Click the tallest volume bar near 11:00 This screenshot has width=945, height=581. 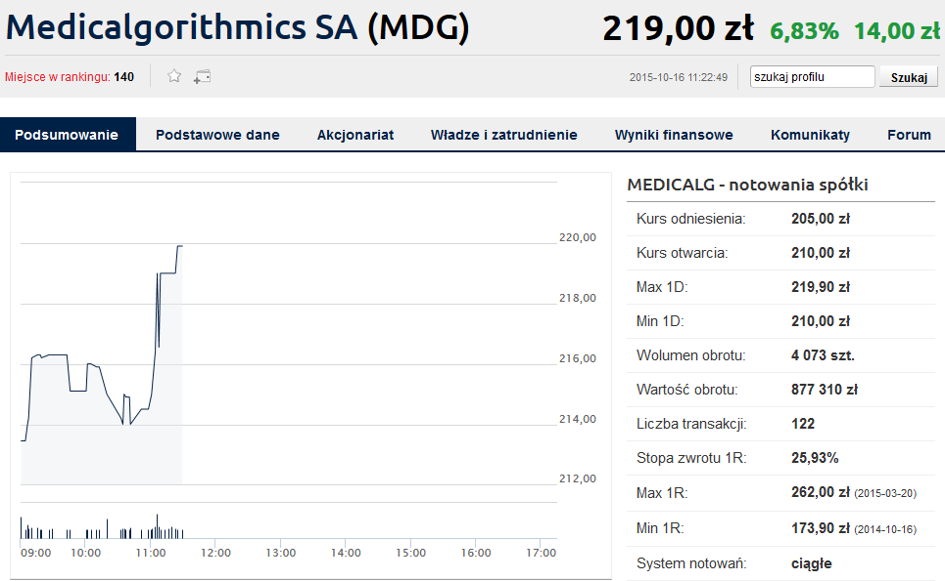tap(157, 526)
